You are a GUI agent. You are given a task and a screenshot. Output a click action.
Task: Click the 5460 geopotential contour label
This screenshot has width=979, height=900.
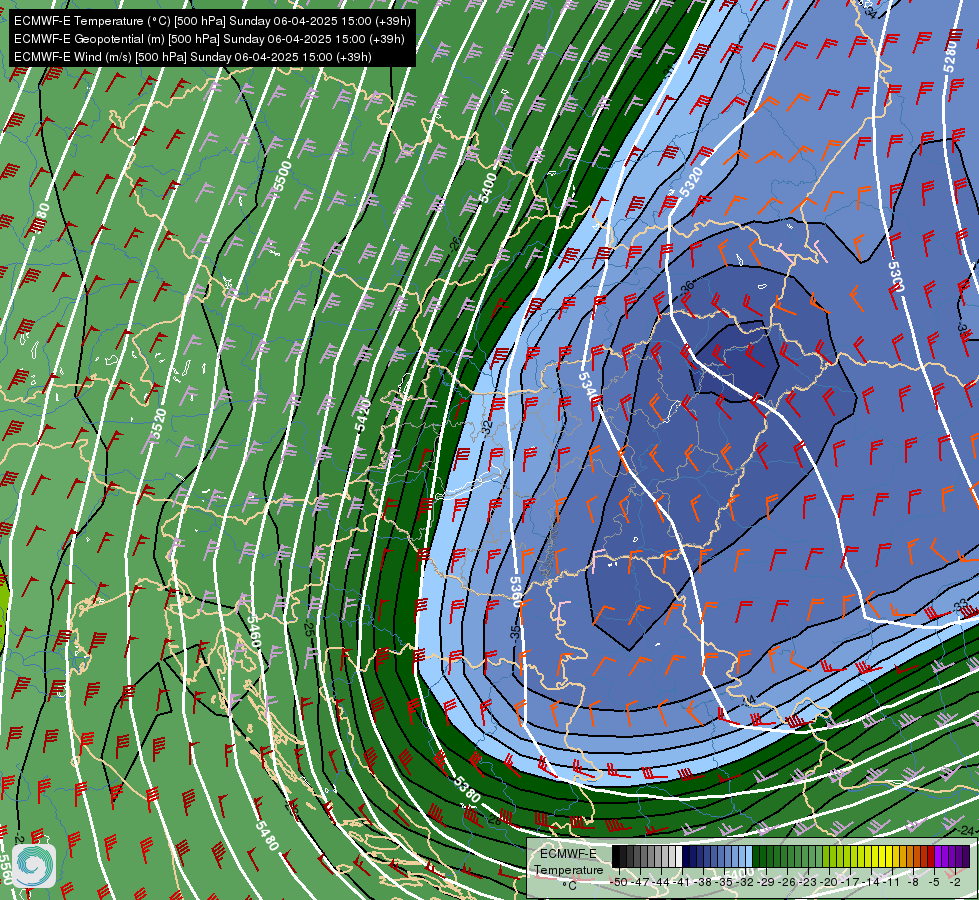[254, 631]
